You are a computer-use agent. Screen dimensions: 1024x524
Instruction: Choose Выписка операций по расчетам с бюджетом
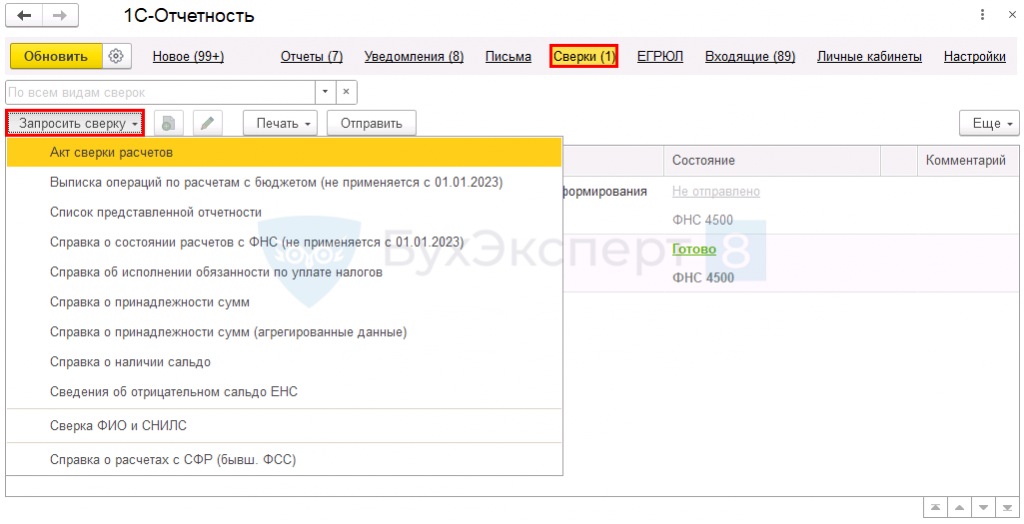click(284, 182)
